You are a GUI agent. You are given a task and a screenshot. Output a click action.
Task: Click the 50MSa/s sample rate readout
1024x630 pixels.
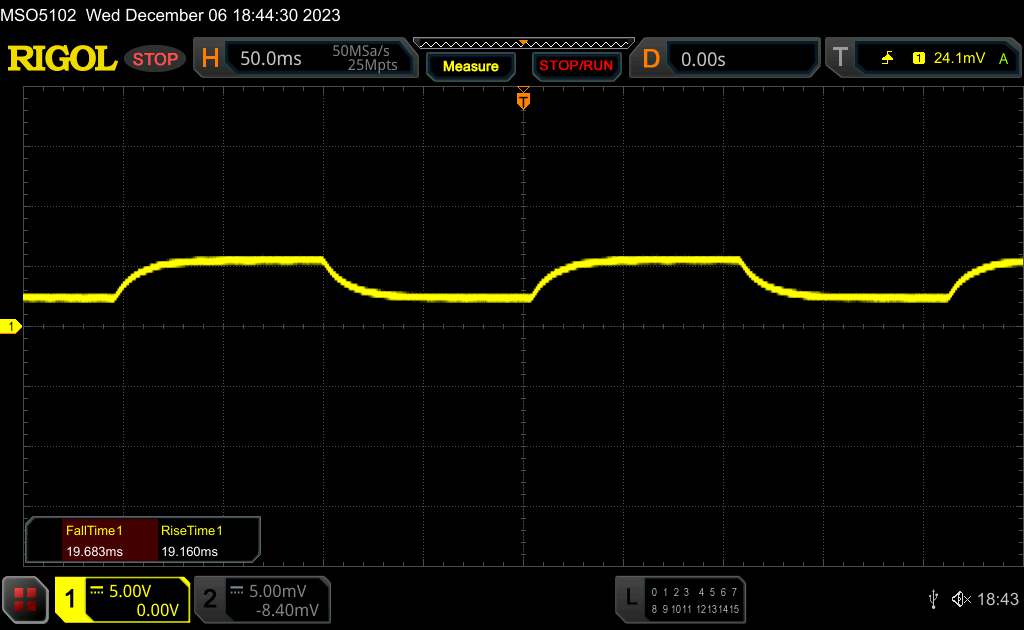point(360,51)
